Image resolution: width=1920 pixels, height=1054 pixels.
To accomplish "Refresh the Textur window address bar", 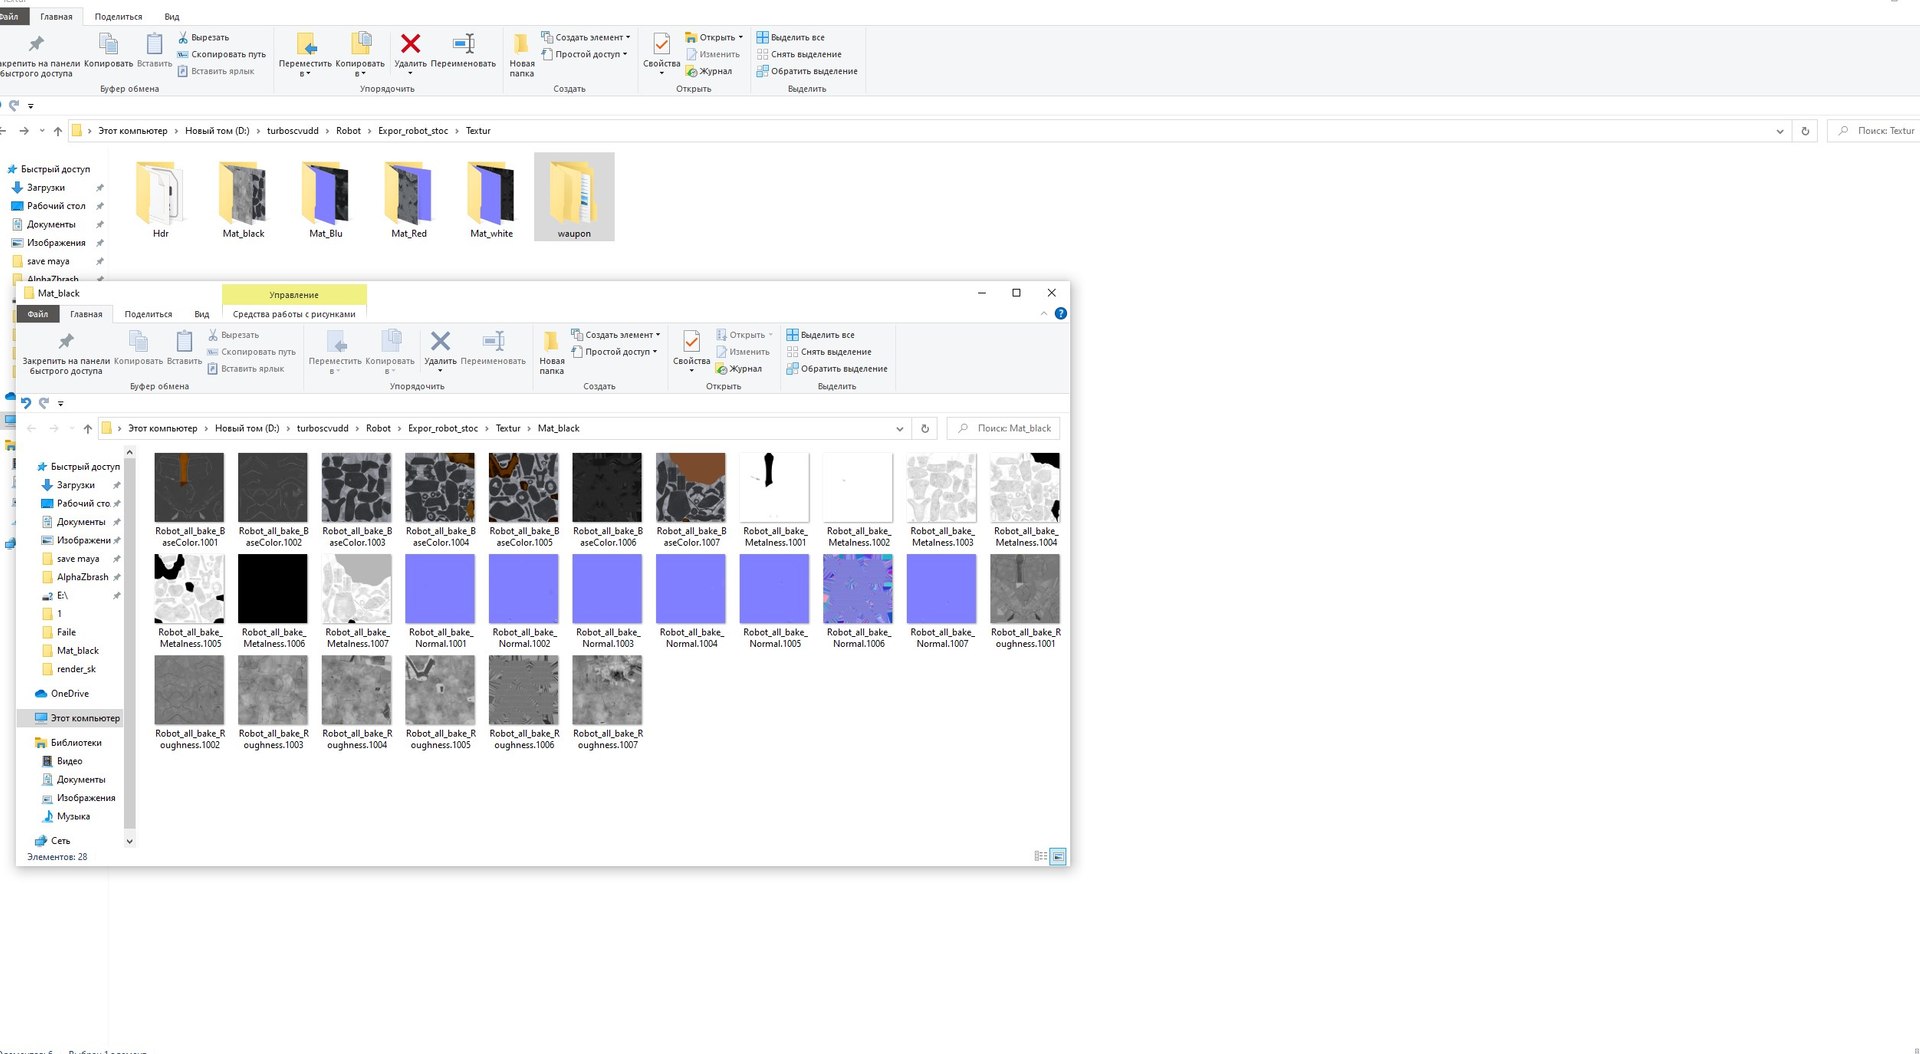I will (x=1805, y=131).
